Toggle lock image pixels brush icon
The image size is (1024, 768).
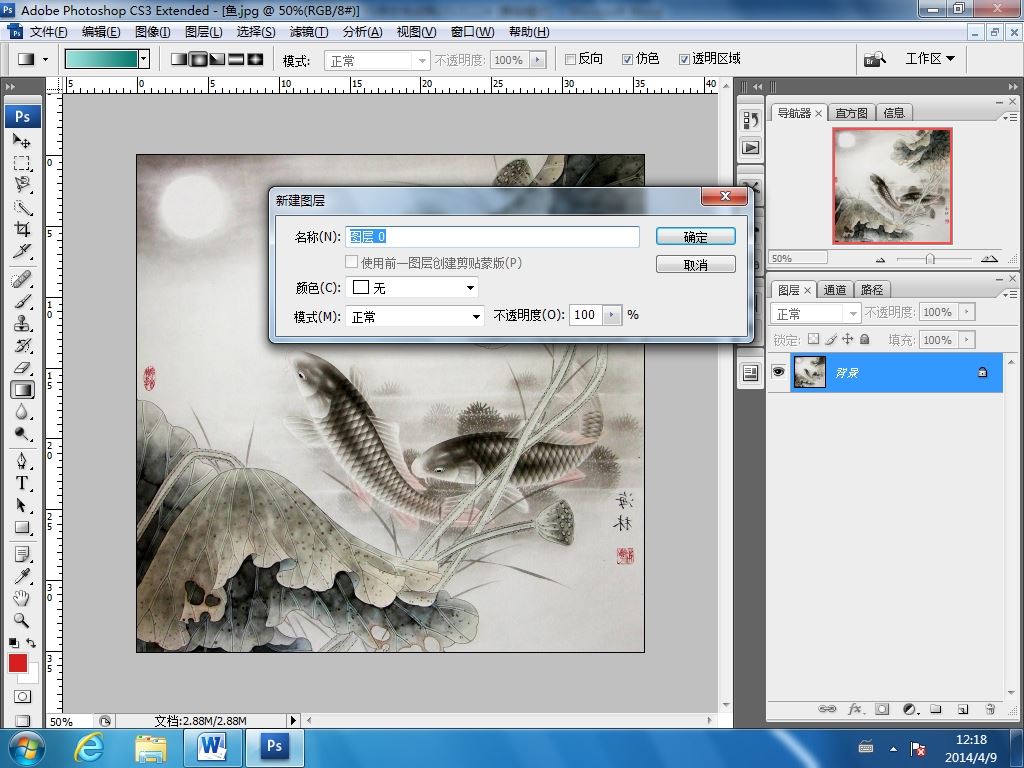(831, 339)
